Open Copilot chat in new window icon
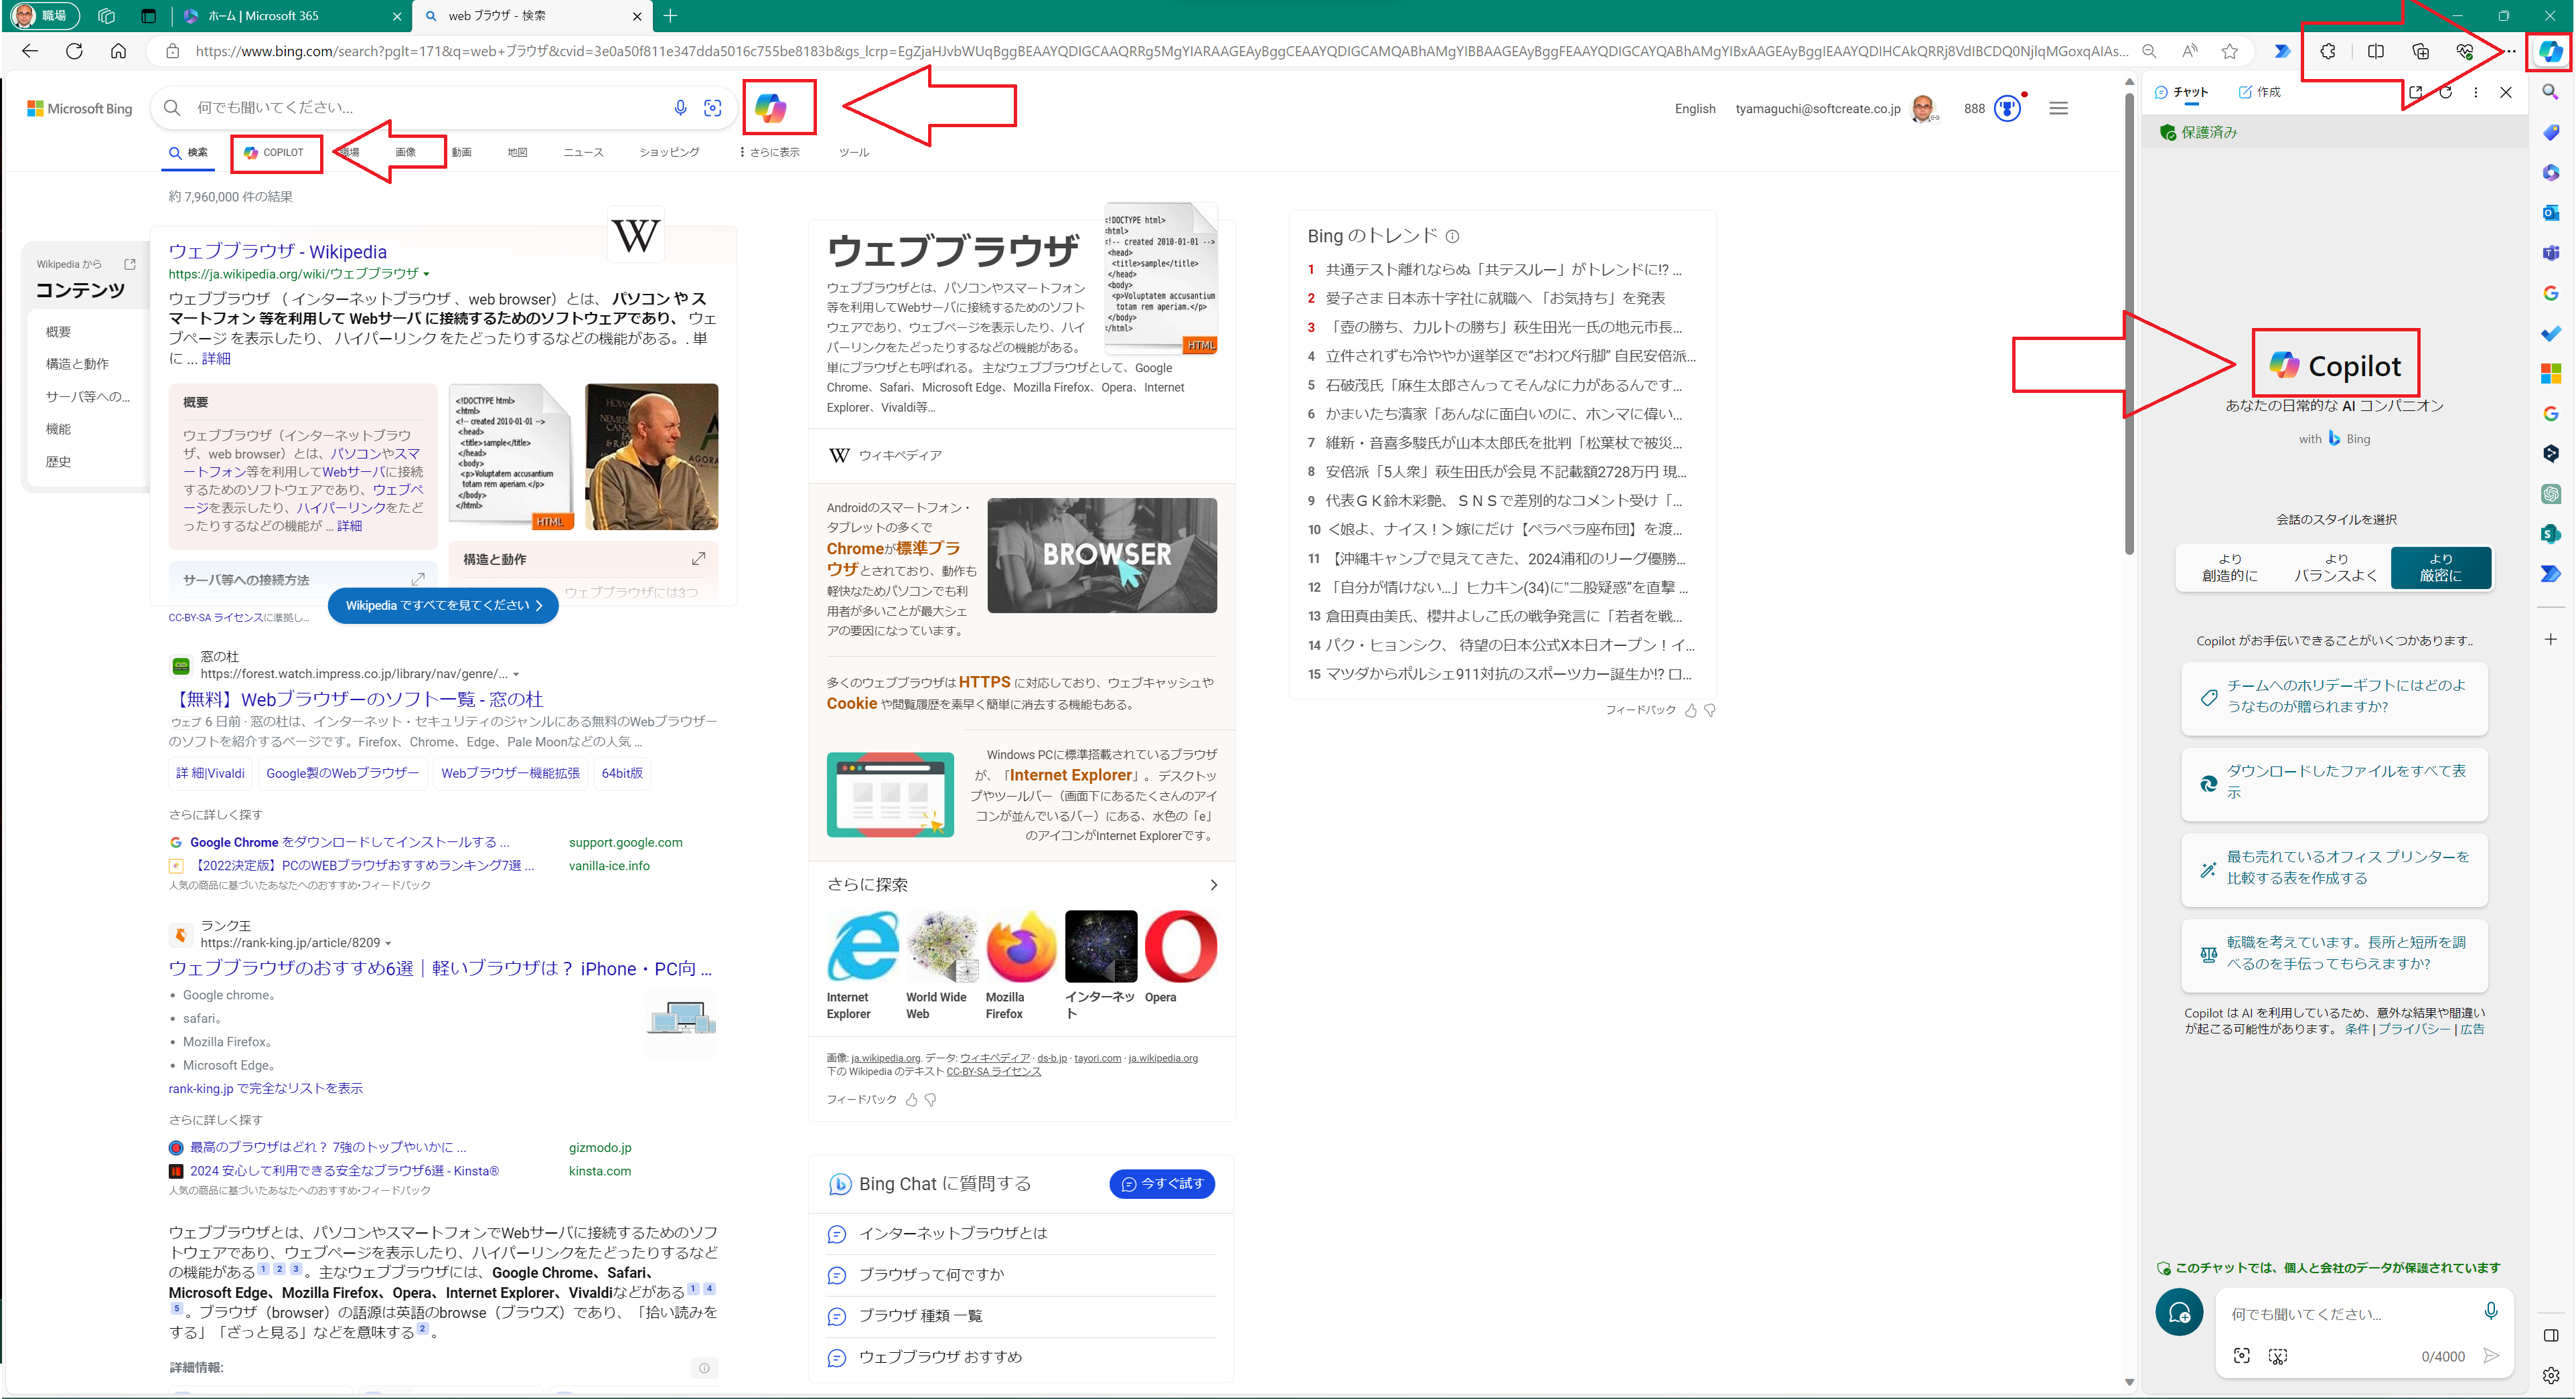This screenshot has width=2576, height=1399. (x=2415, y=92)
